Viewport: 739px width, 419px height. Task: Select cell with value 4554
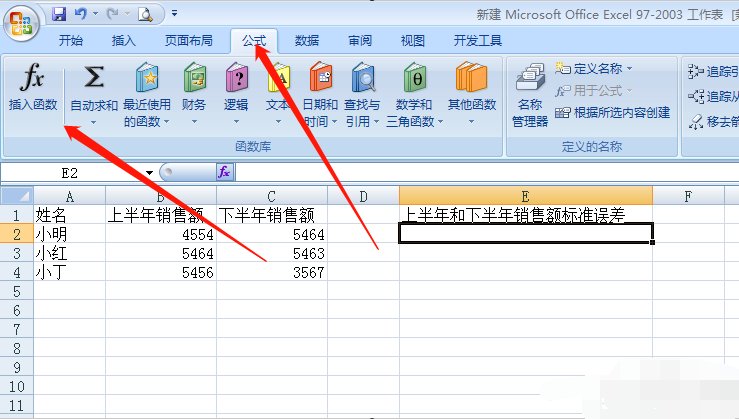161,234
